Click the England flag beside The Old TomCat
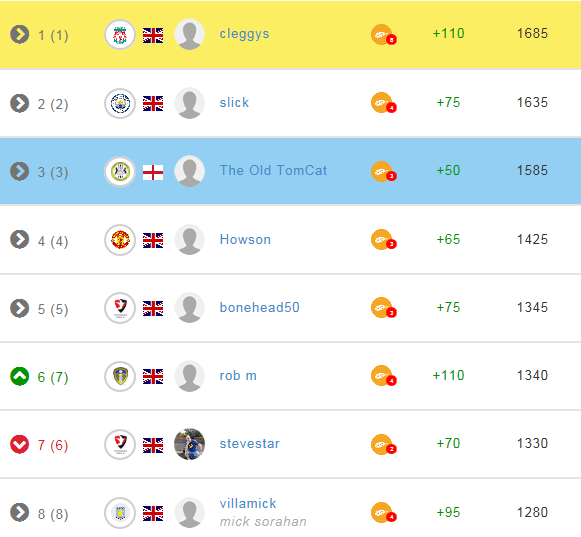 click(153, 172)
